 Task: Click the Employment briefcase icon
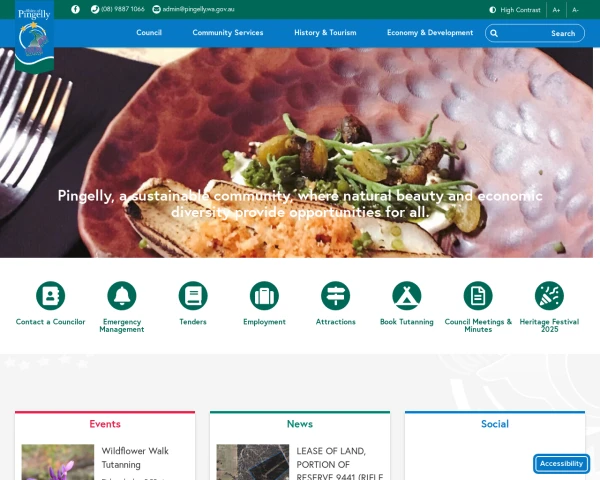point(264,296)
